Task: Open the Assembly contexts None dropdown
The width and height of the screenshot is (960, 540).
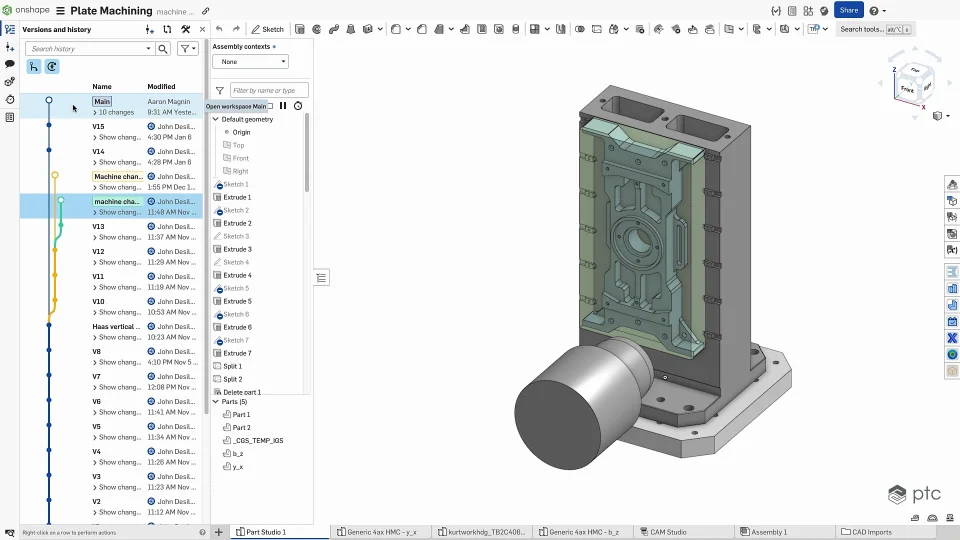Action: point(250,62)
